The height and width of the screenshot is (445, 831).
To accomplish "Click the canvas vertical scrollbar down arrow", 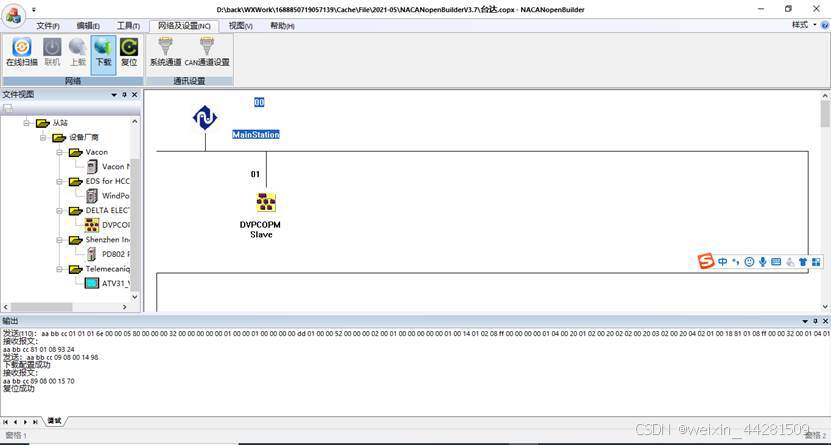I will [825, 307].
